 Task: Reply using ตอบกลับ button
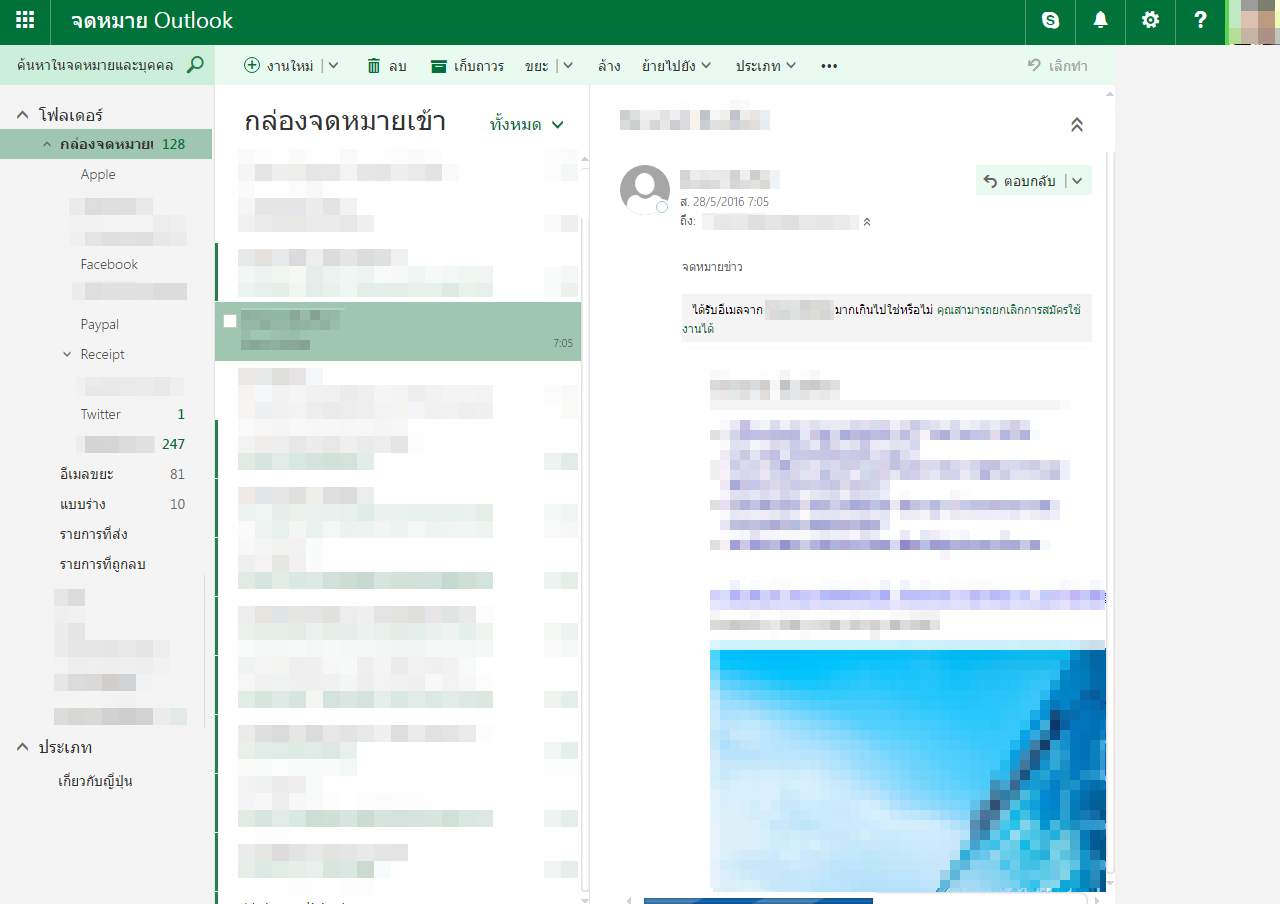click(x=1020, y=181)
